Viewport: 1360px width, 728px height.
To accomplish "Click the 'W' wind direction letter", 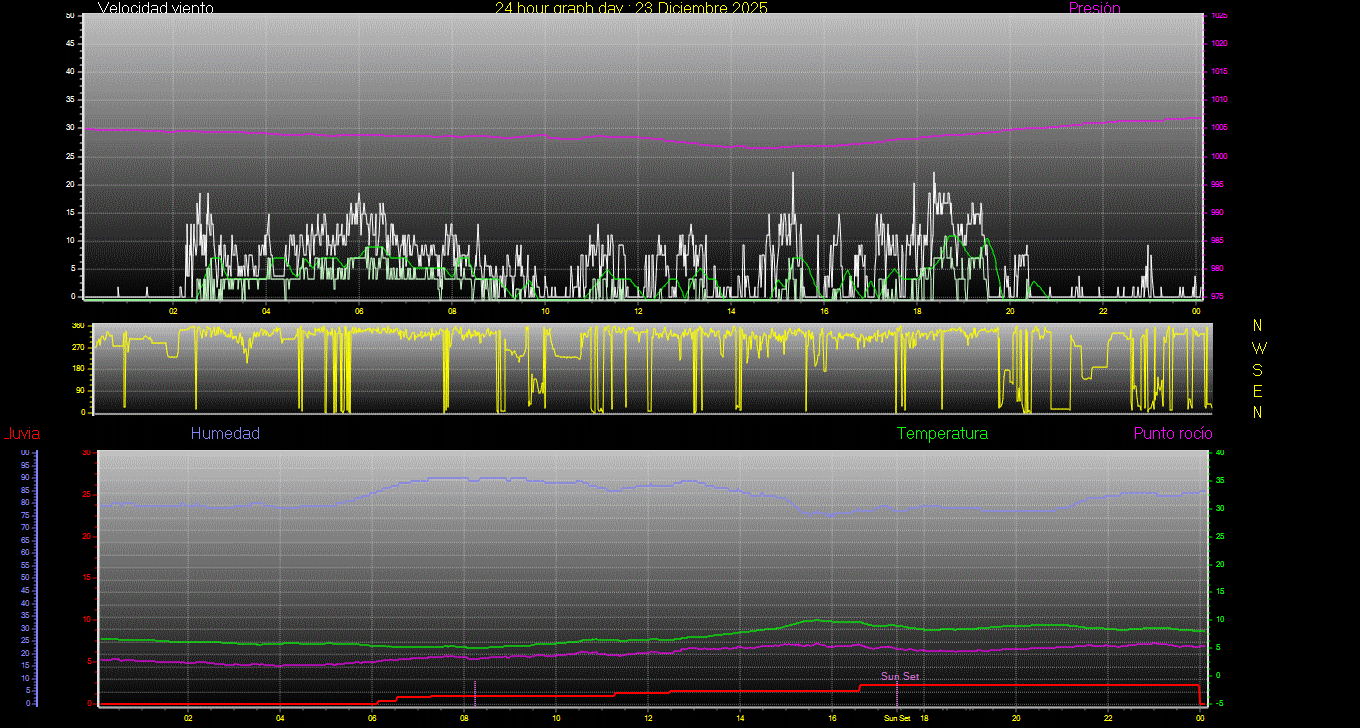I will click(1258, 348).
